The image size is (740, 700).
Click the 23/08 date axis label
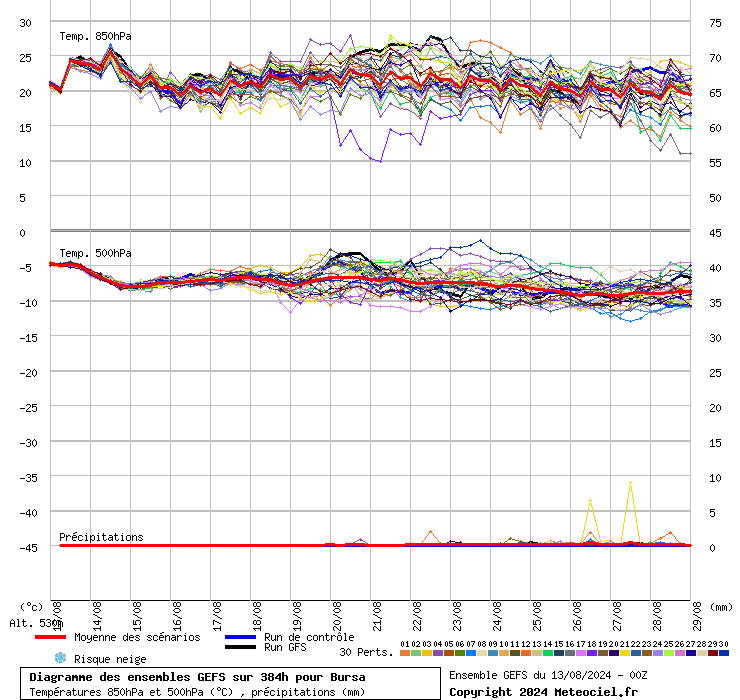pyautogui.click(x=457, y=616)
